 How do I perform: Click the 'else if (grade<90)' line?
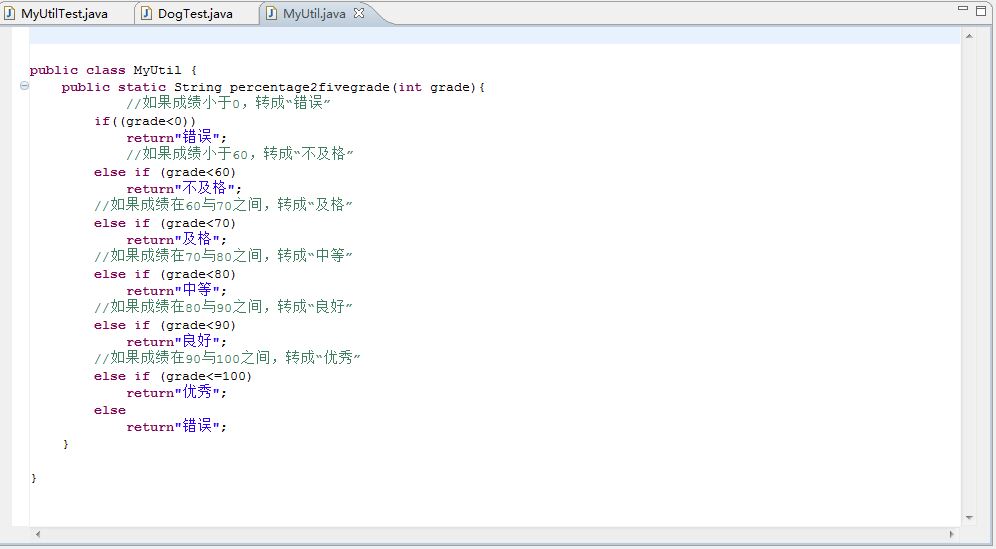click(x=165, y=325)
